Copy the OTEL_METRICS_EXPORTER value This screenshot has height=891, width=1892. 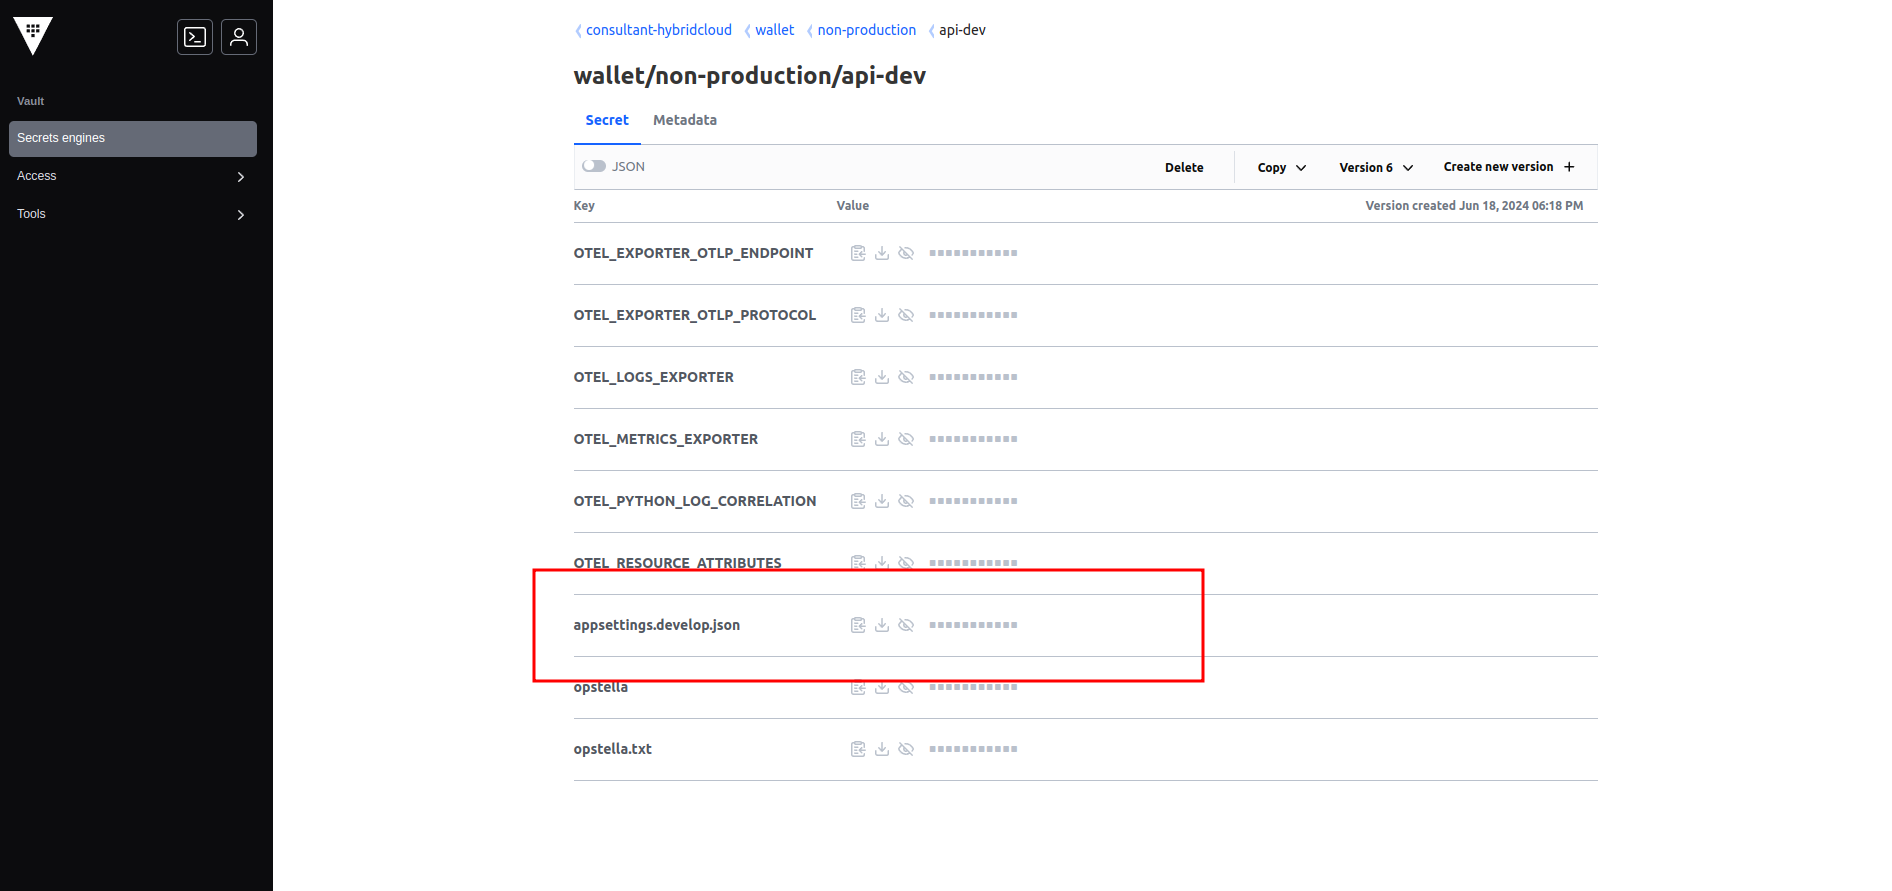858,439
